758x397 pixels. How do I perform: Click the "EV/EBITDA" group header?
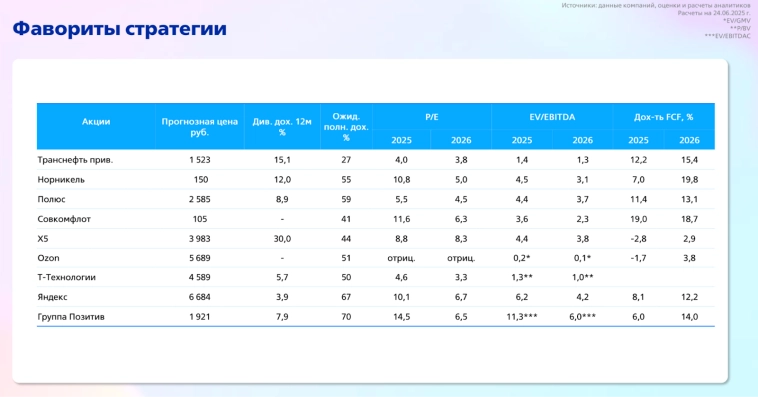(x=552, y=117)
